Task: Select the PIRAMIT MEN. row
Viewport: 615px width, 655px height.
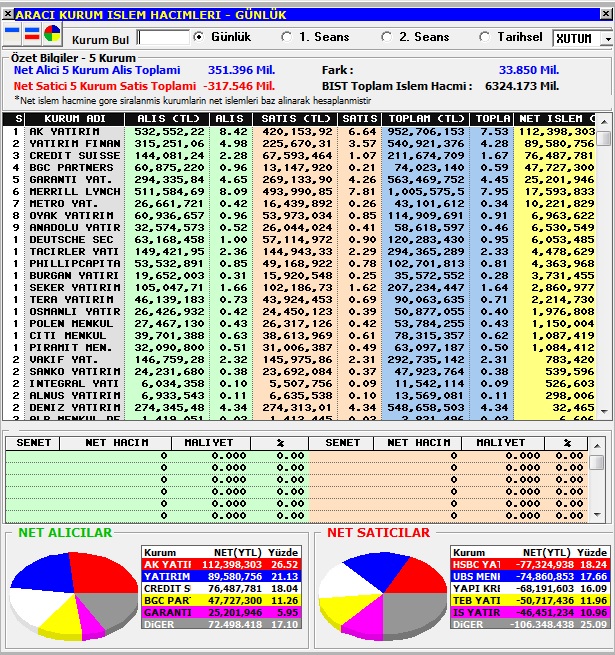Action: click(299, 348)
